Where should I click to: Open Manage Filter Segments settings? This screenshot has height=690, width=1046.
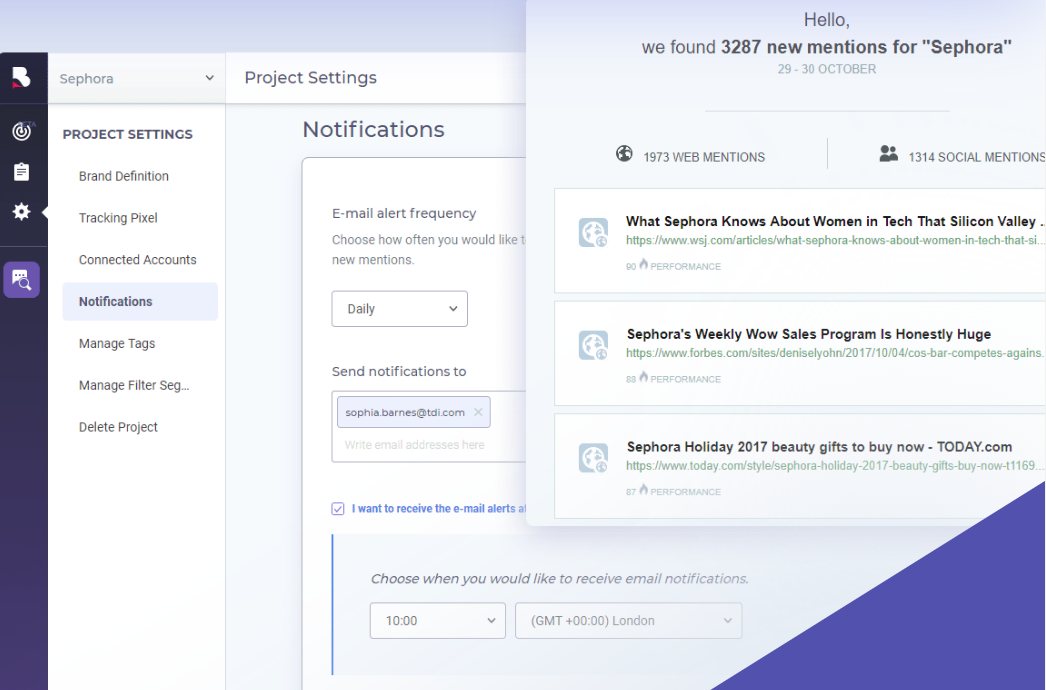click(134, 386)
